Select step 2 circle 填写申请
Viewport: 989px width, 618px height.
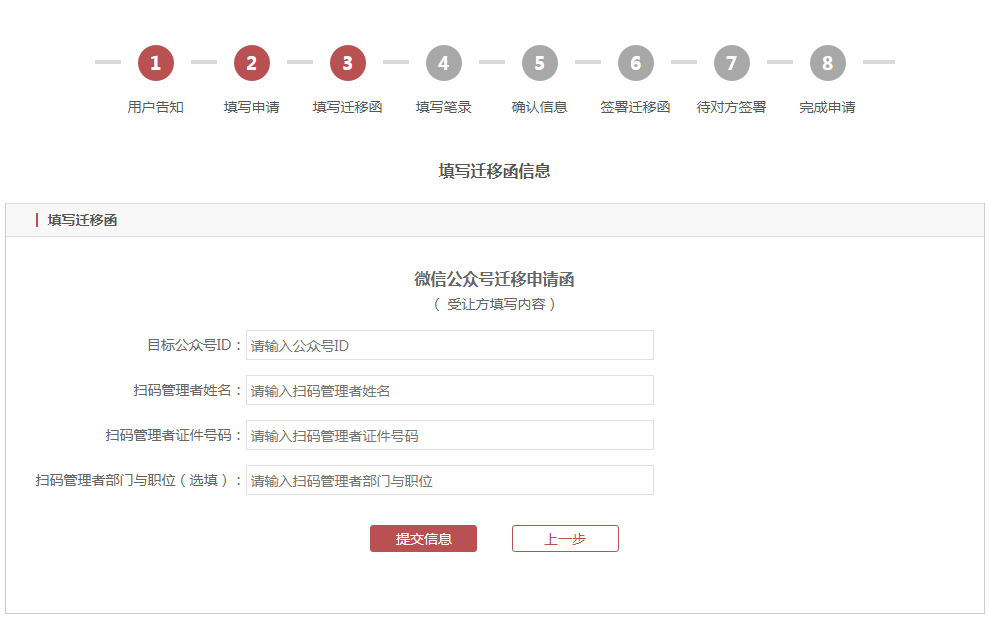point(252,63)
